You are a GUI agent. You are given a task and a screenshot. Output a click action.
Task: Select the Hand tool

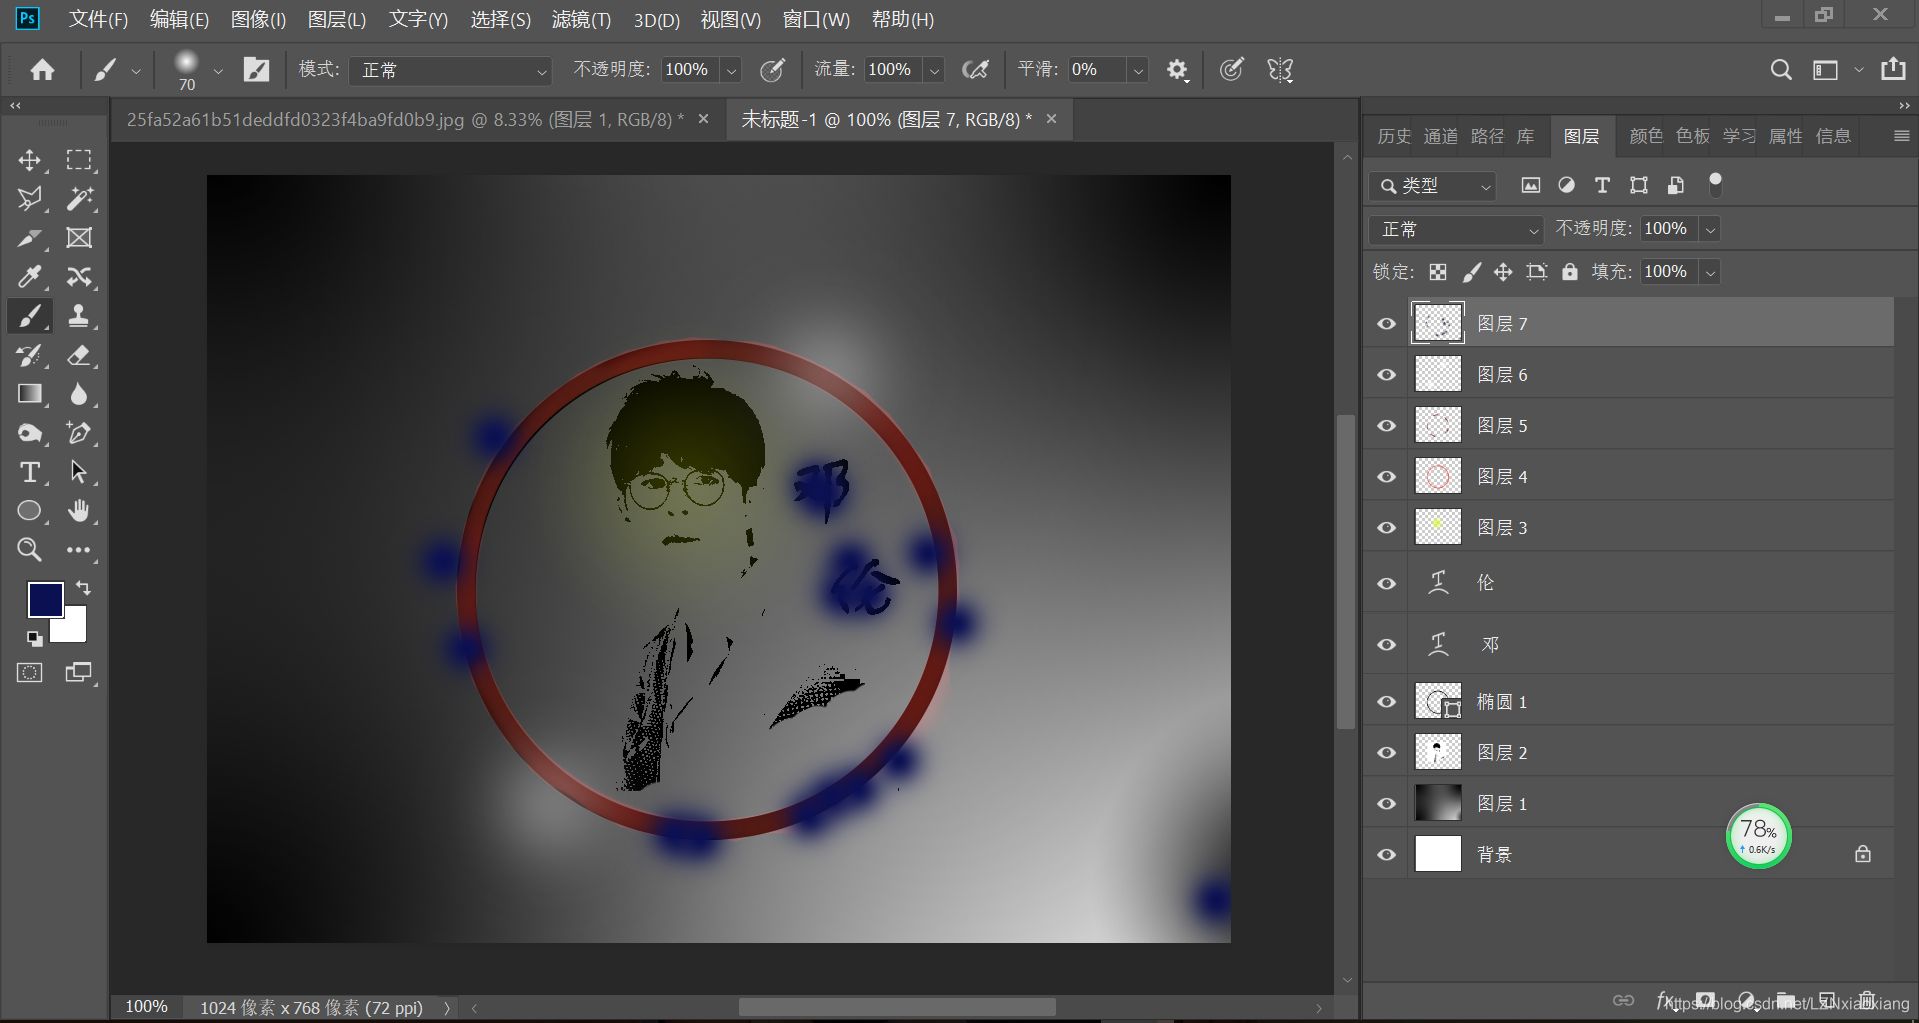(79, 511)
